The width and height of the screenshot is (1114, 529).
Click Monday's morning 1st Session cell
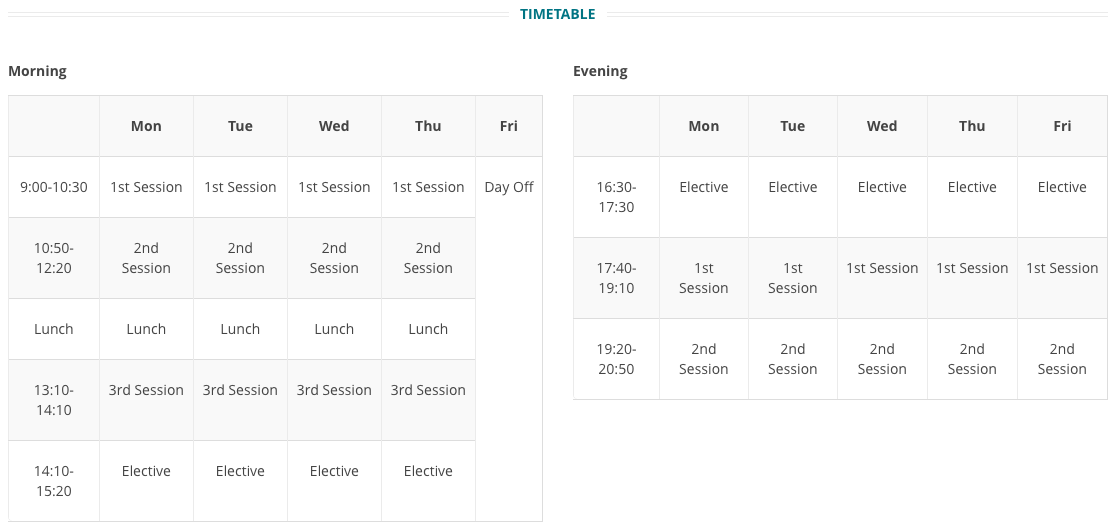146,187
